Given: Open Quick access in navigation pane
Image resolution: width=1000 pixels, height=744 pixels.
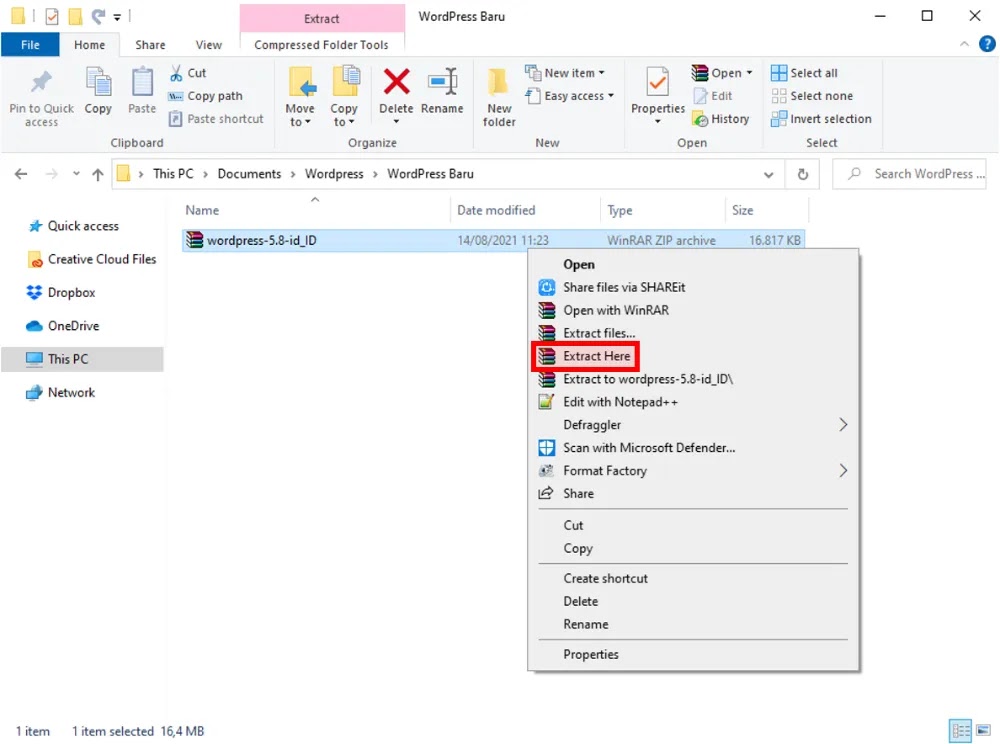Looking at the screenshot, I should [83, 226].
